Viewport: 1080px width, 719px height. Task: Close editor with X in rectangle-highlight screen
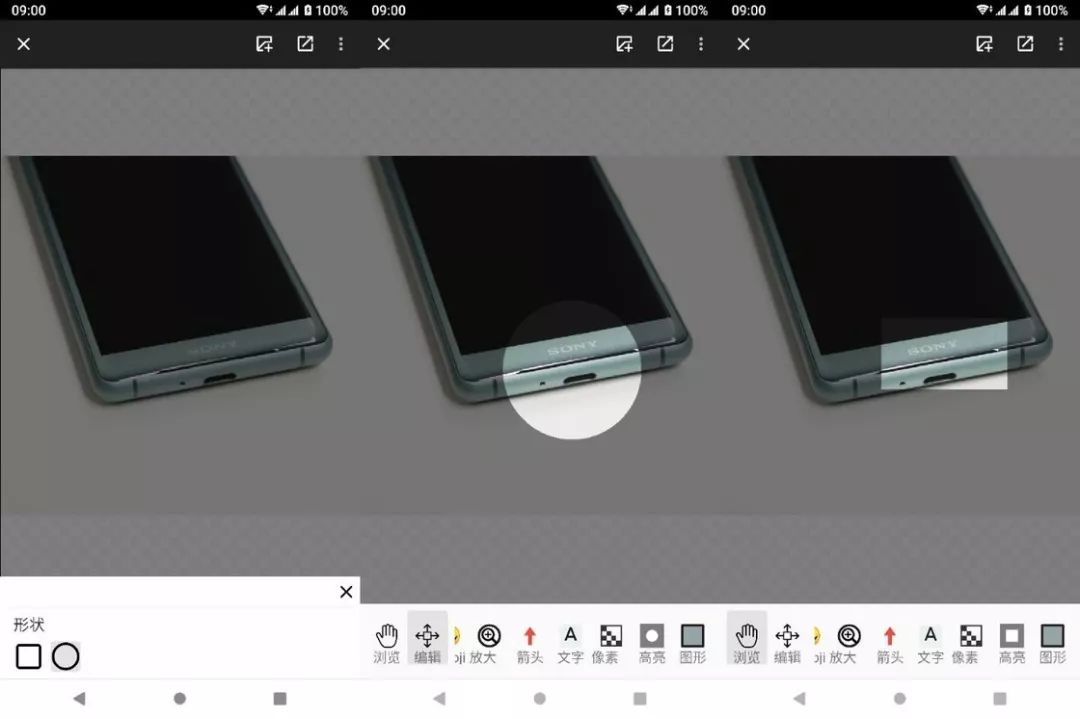744,44
